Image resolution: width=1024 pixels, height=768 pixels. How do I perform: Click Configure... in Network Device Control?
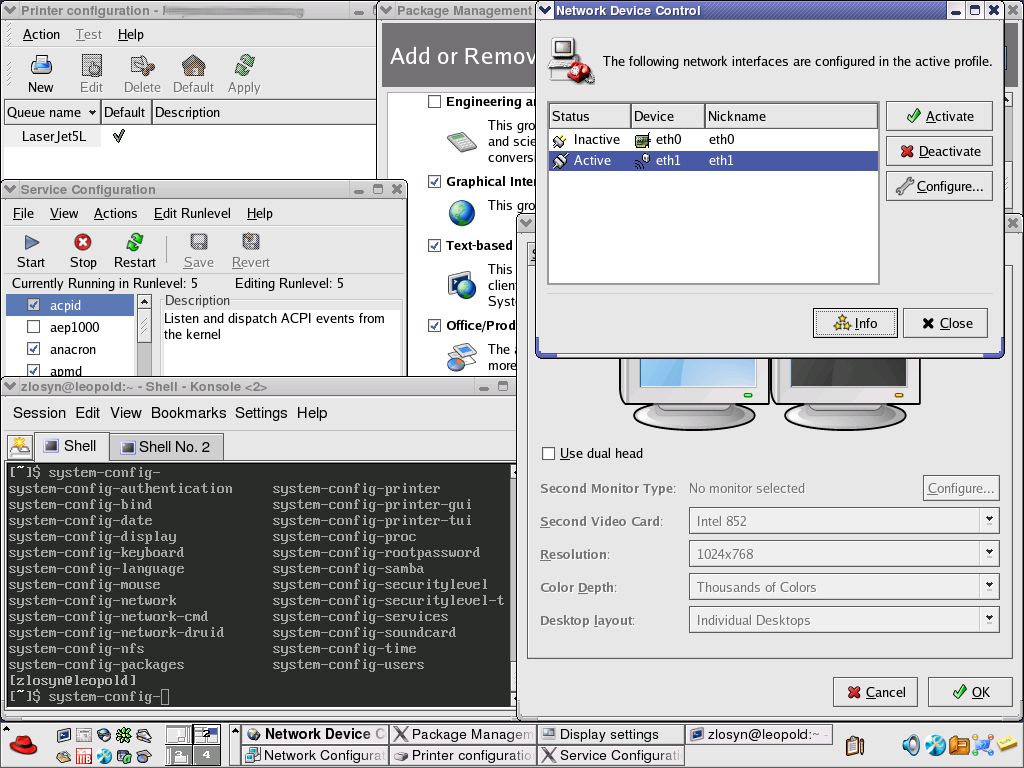click(x=939, y=187)
